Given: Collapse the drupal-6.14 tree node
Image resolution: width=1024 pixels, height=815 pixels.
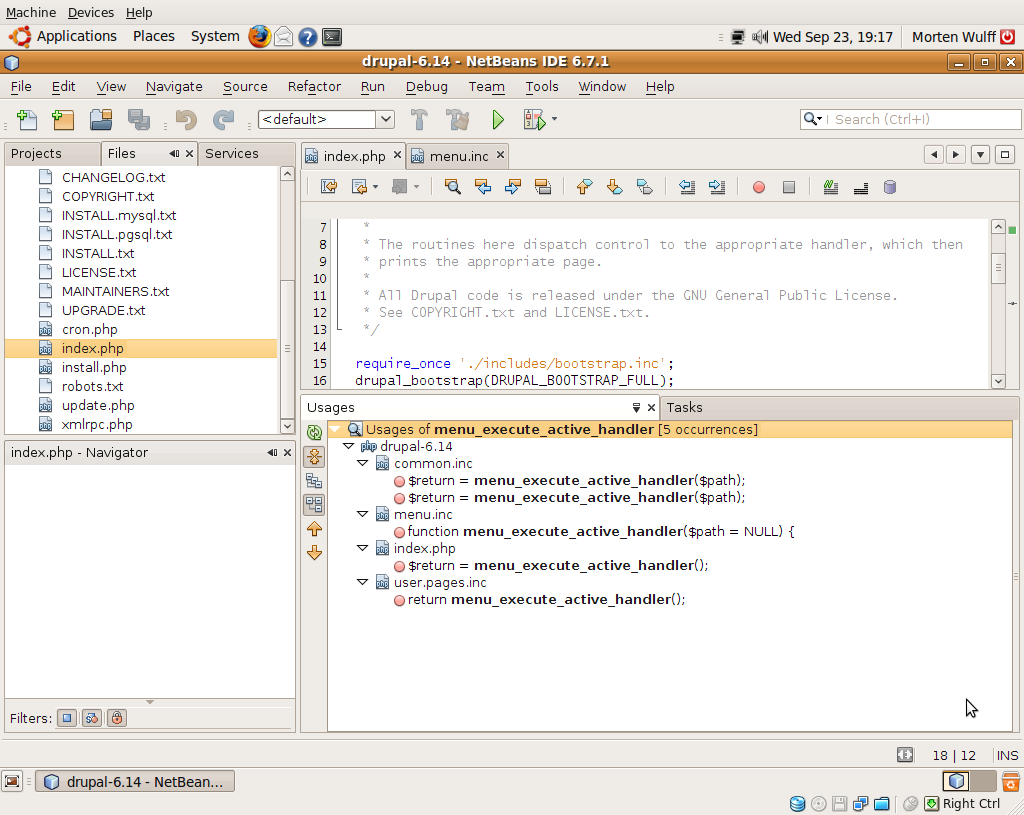Looking at the screenshot, I should click(349, 447).
